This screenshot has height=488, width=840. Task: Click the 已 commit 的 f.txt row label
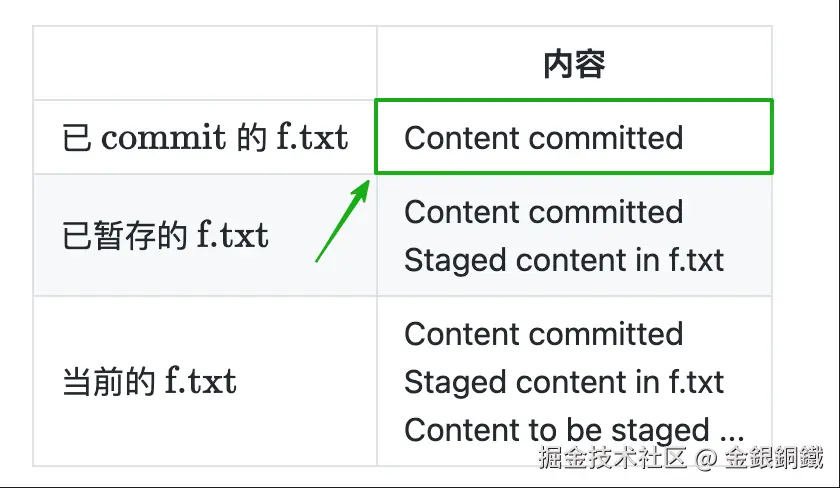click(205, 137)
